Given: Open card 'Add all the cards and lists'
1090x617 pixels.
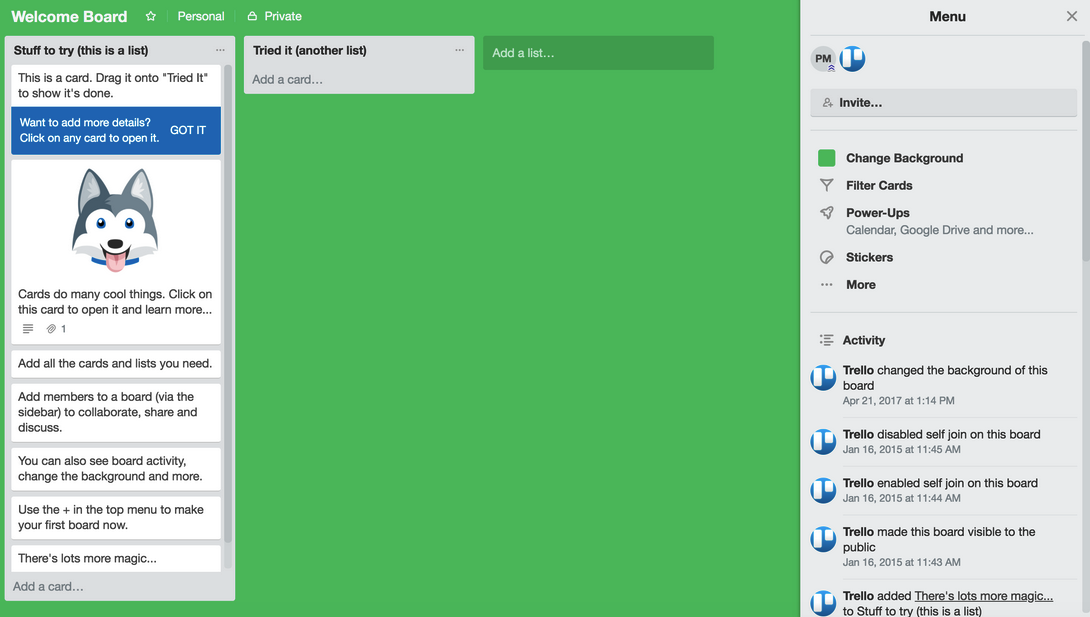Looking at the screenshot, I should coord(116,363).
